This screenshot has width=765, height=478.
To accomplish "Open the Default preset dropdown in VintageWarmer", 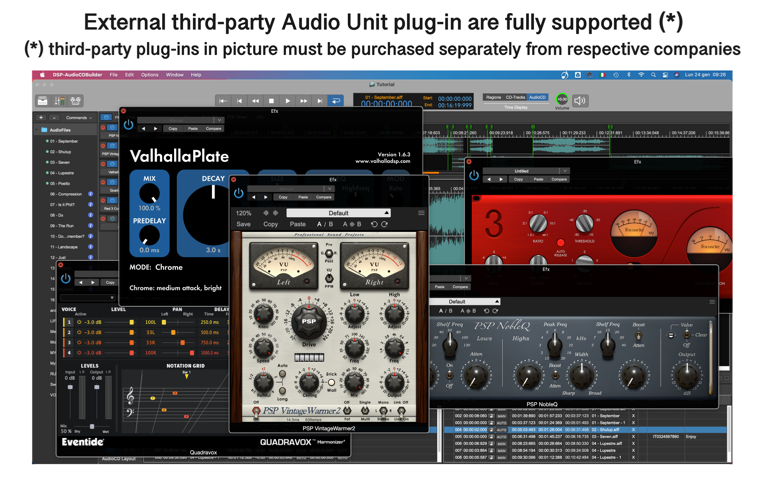I will 339,213.
